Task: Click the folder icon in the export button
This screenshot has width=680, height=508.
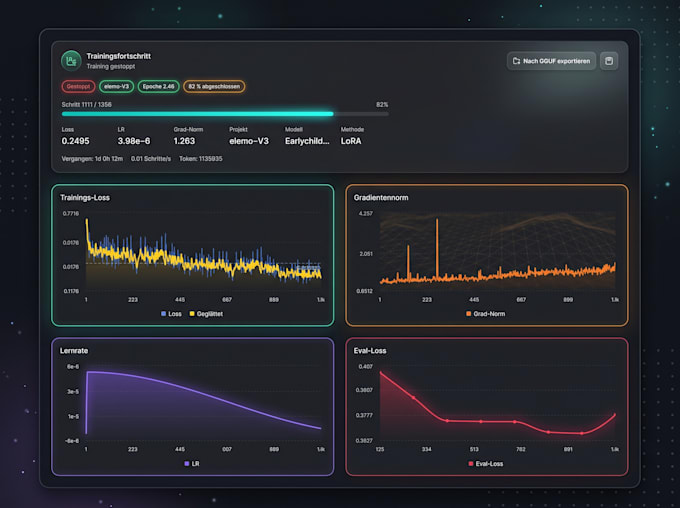Action: (x=516, y=61)
